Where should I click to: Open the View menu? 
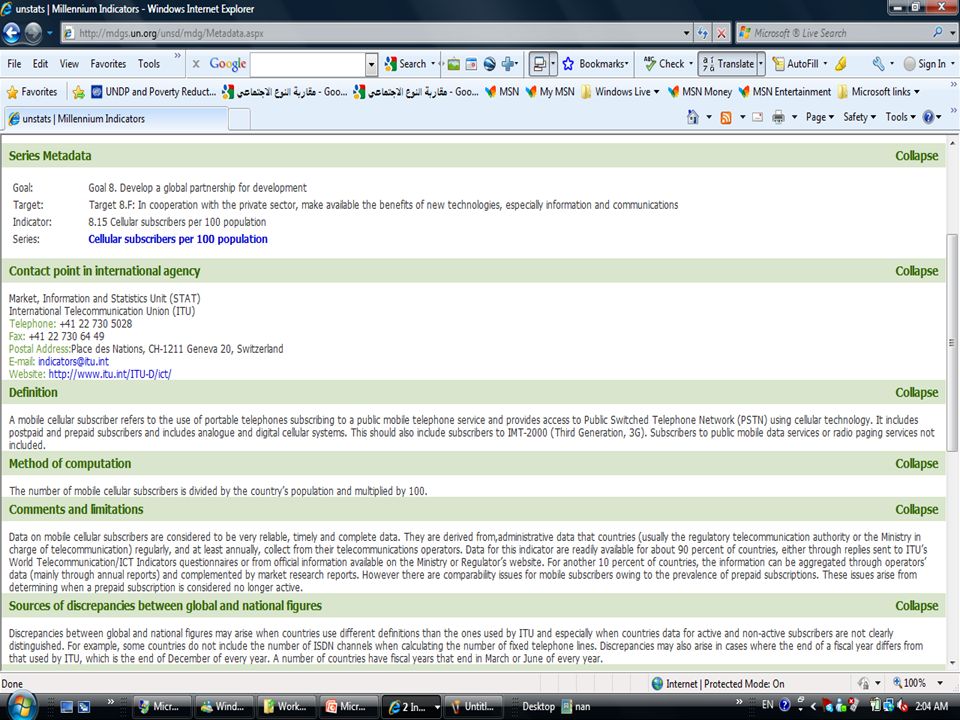click(69, 64)
